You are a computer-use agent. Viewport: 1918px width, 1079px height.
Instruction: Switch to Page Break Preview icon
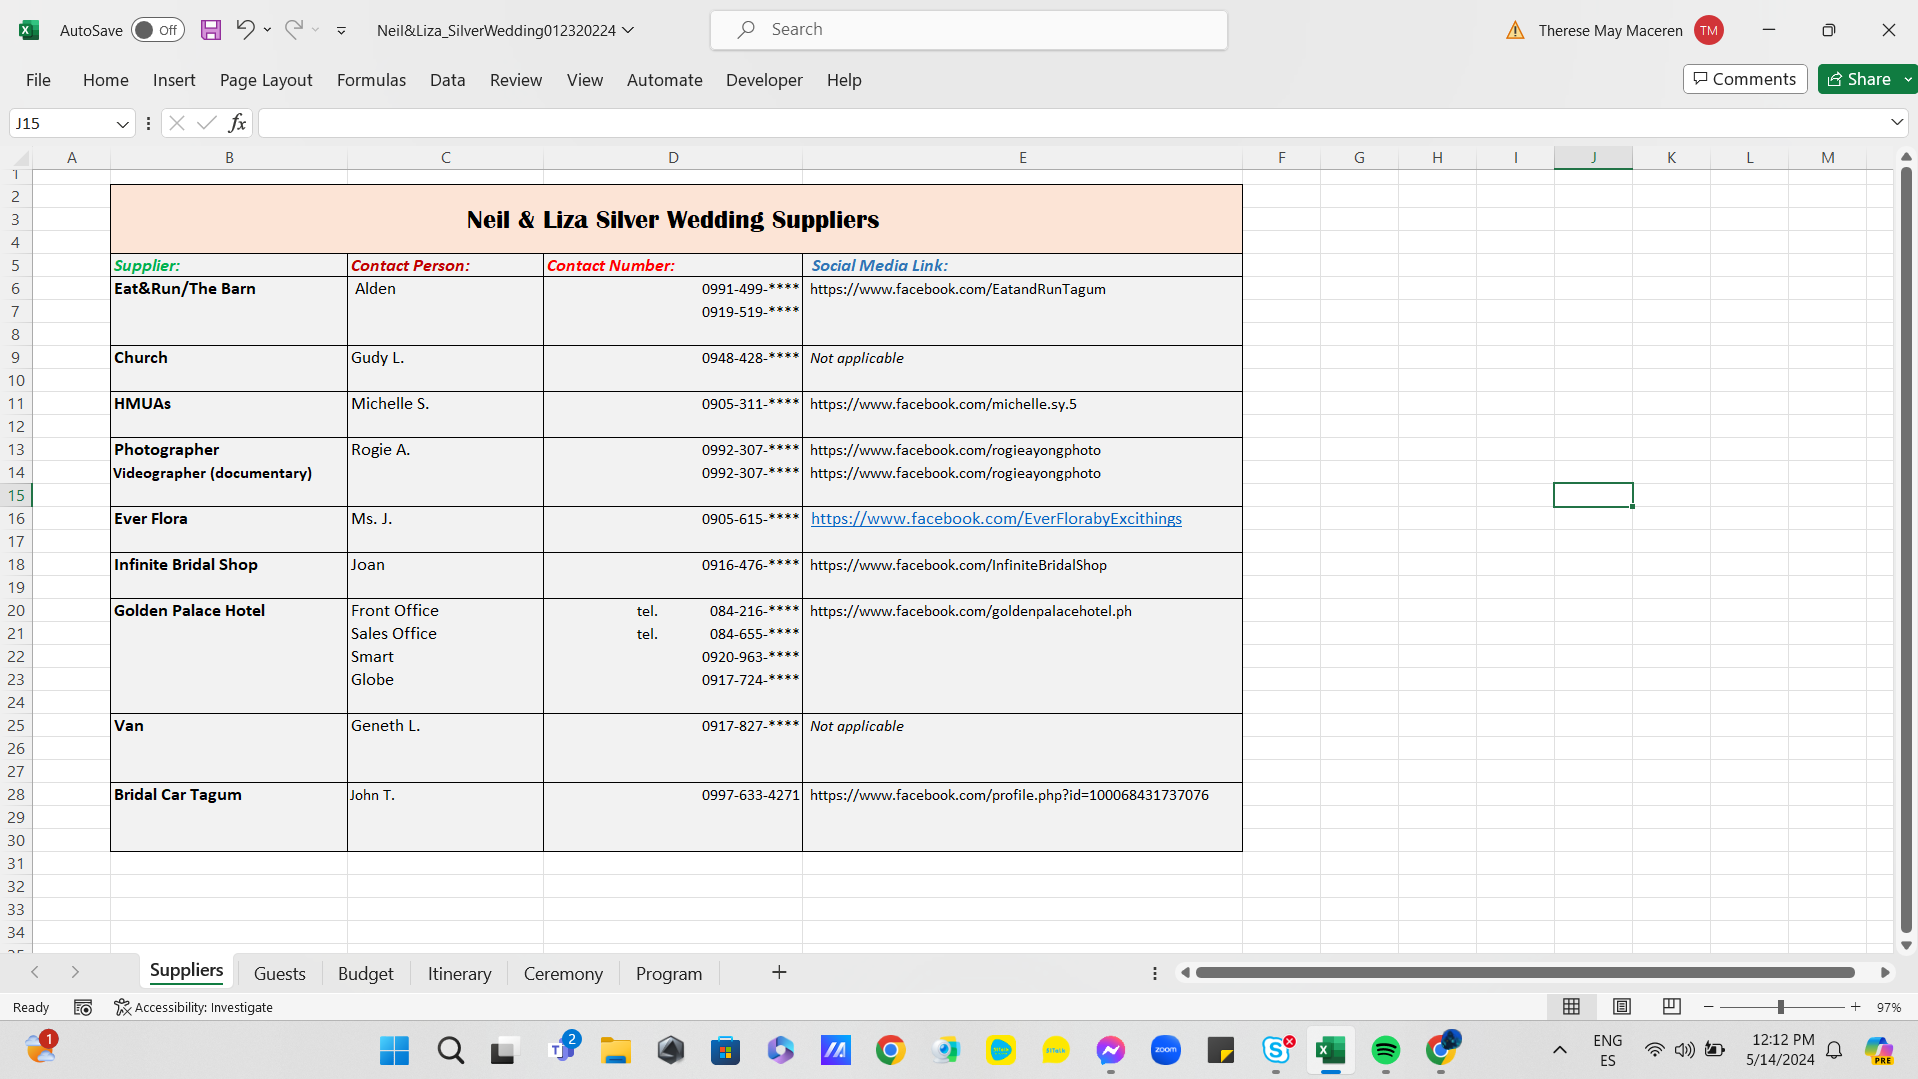click(x=1672, y=1007)
